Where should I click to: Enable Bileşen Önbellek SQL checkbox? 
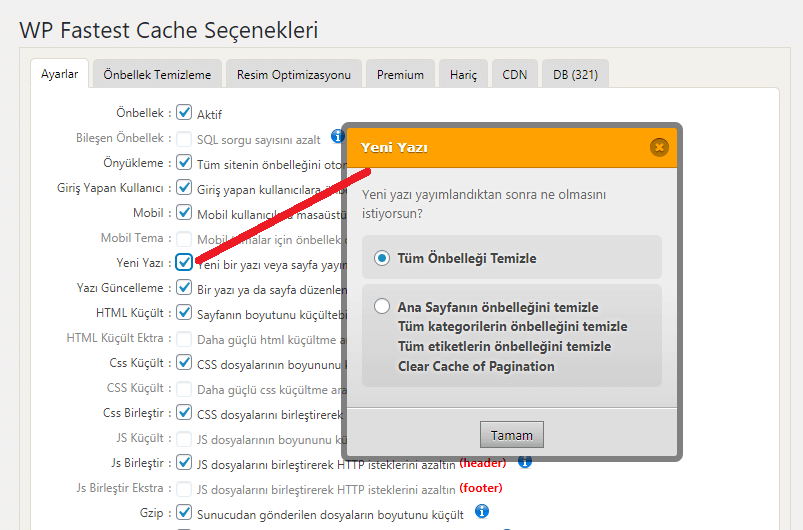point(184,138)
